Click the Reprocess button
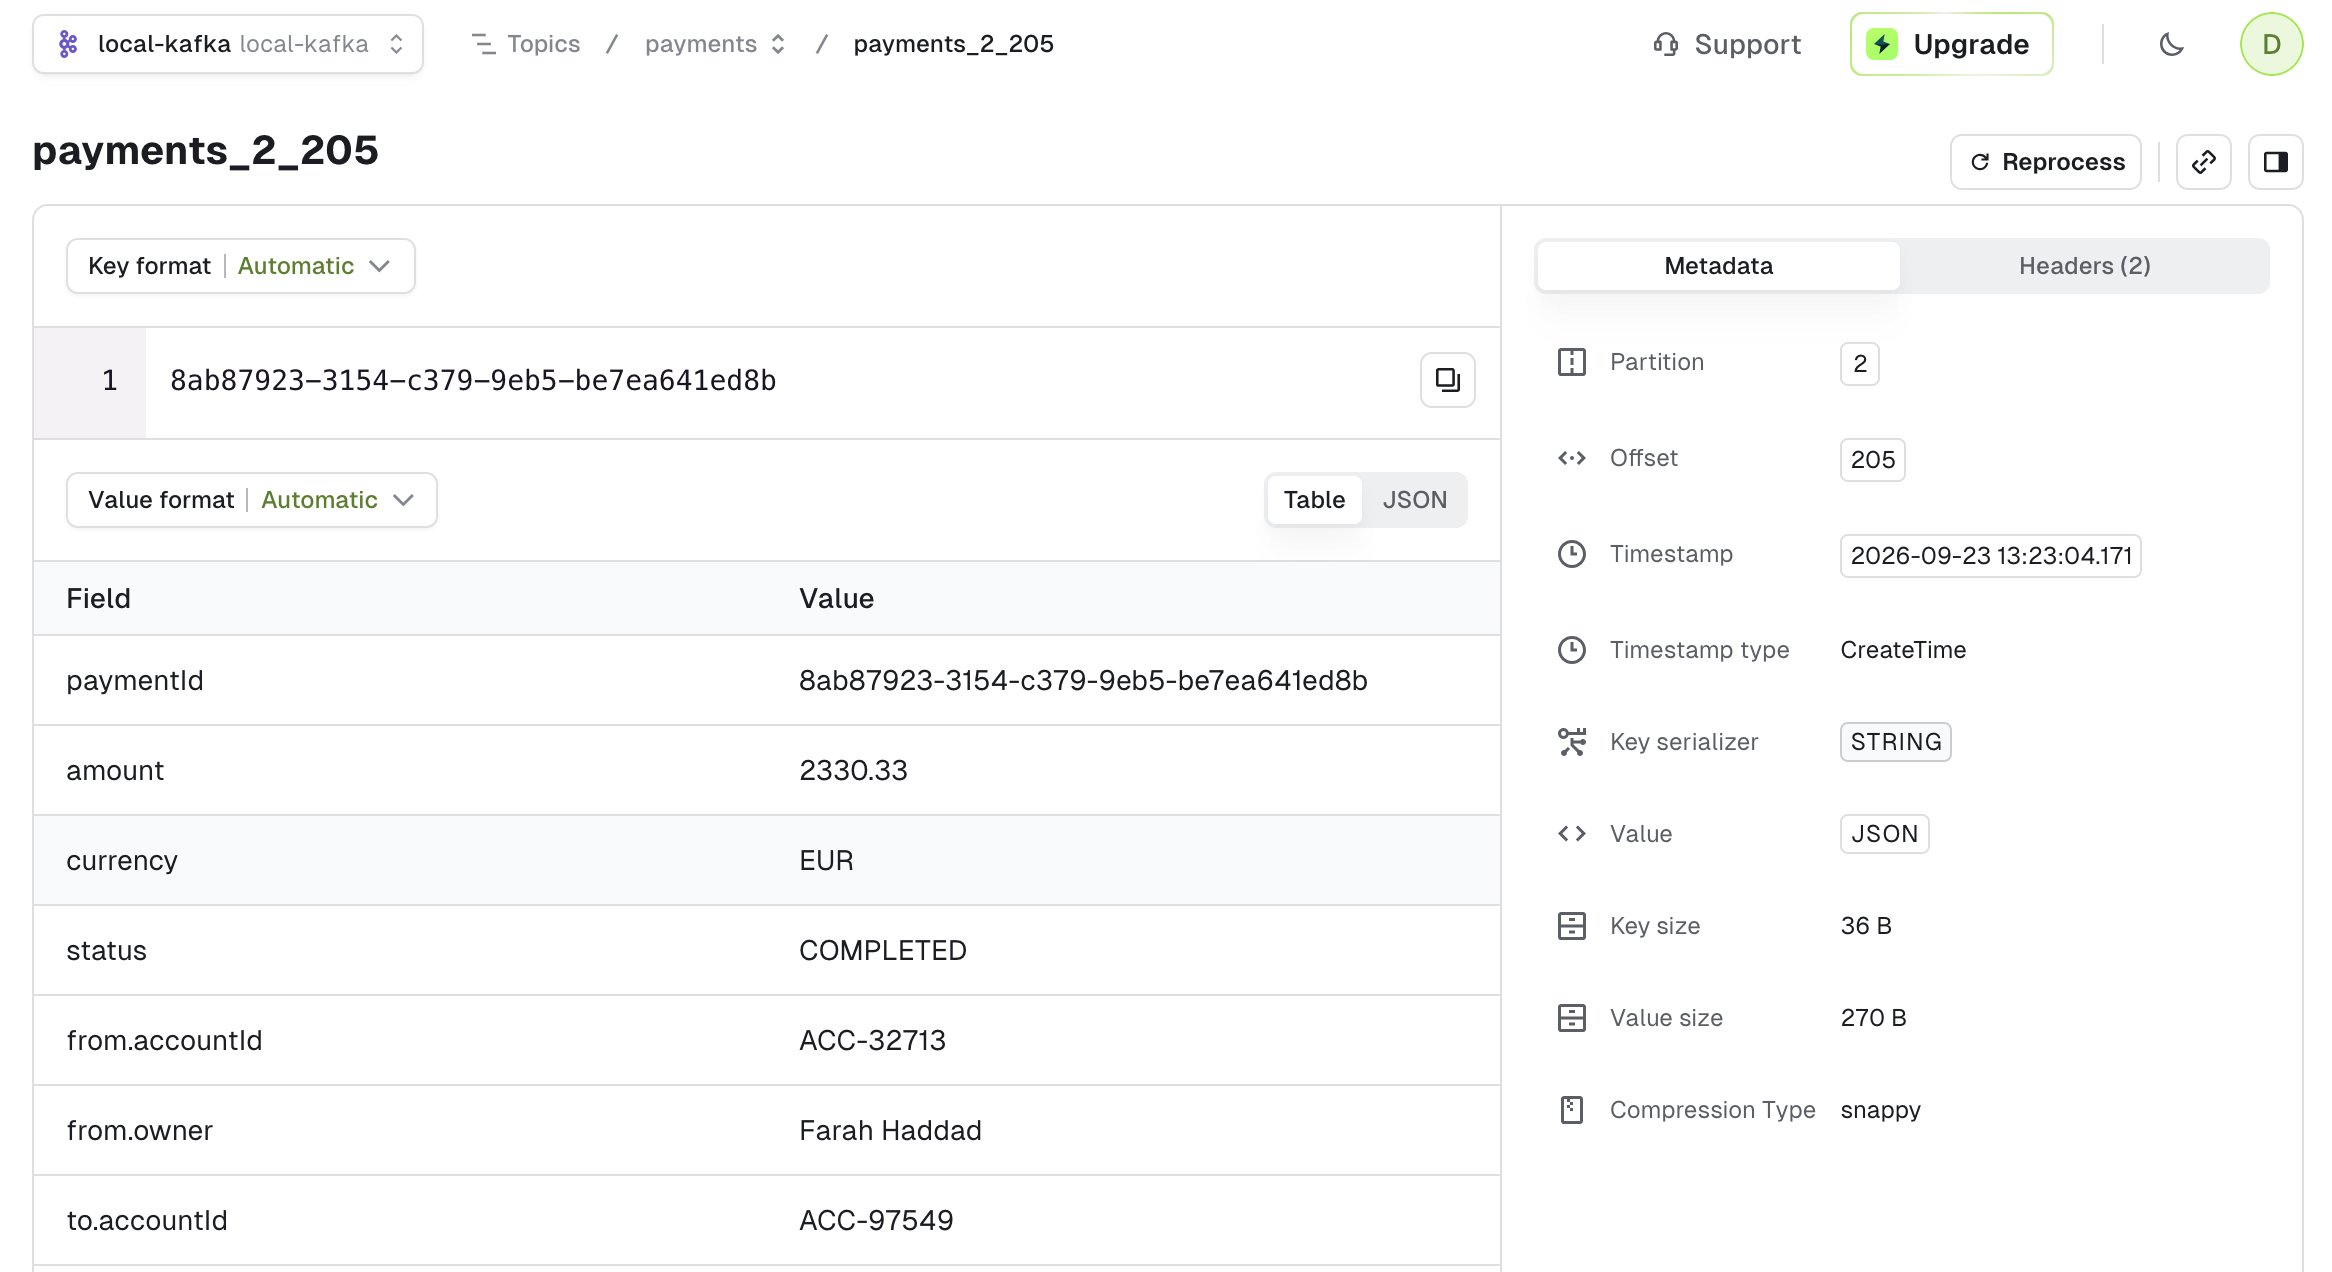Image resolution: width=2332 pixels, height=1272 pixels. (x=2046, y=162)
